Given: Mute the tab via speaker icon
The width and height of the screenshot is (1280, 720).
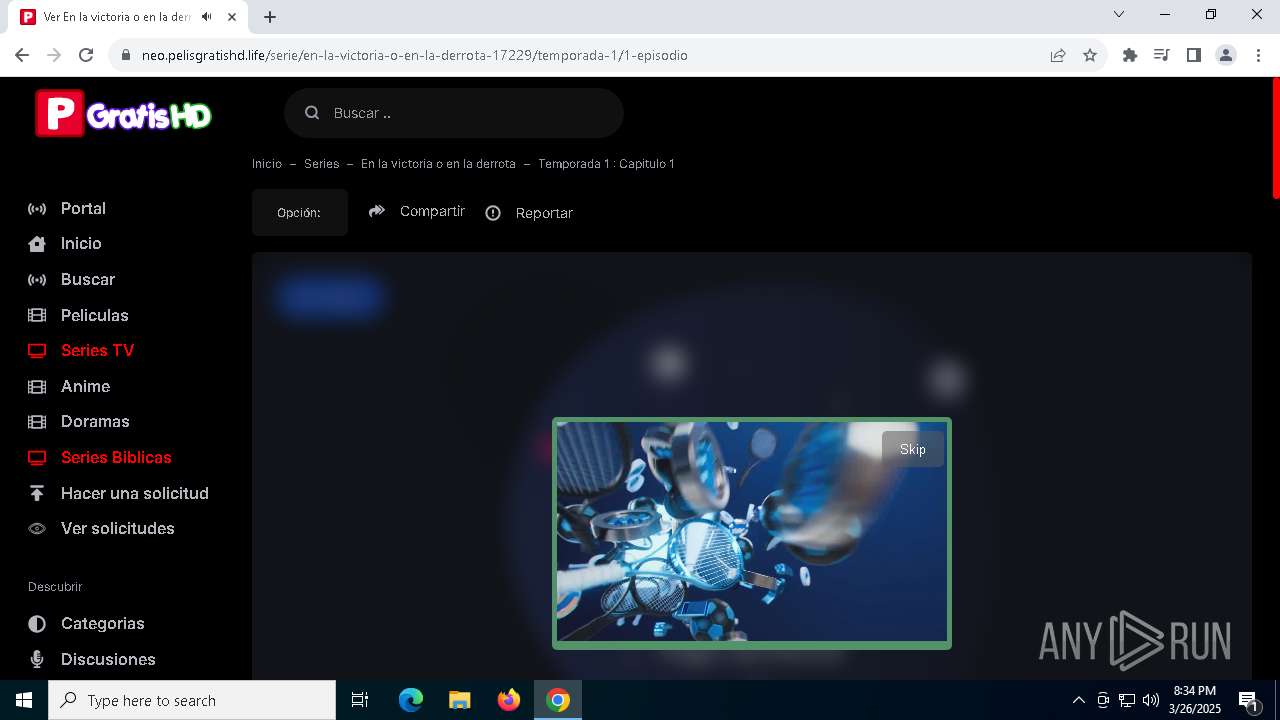Looking at the screenshot, I should [207, 17].
